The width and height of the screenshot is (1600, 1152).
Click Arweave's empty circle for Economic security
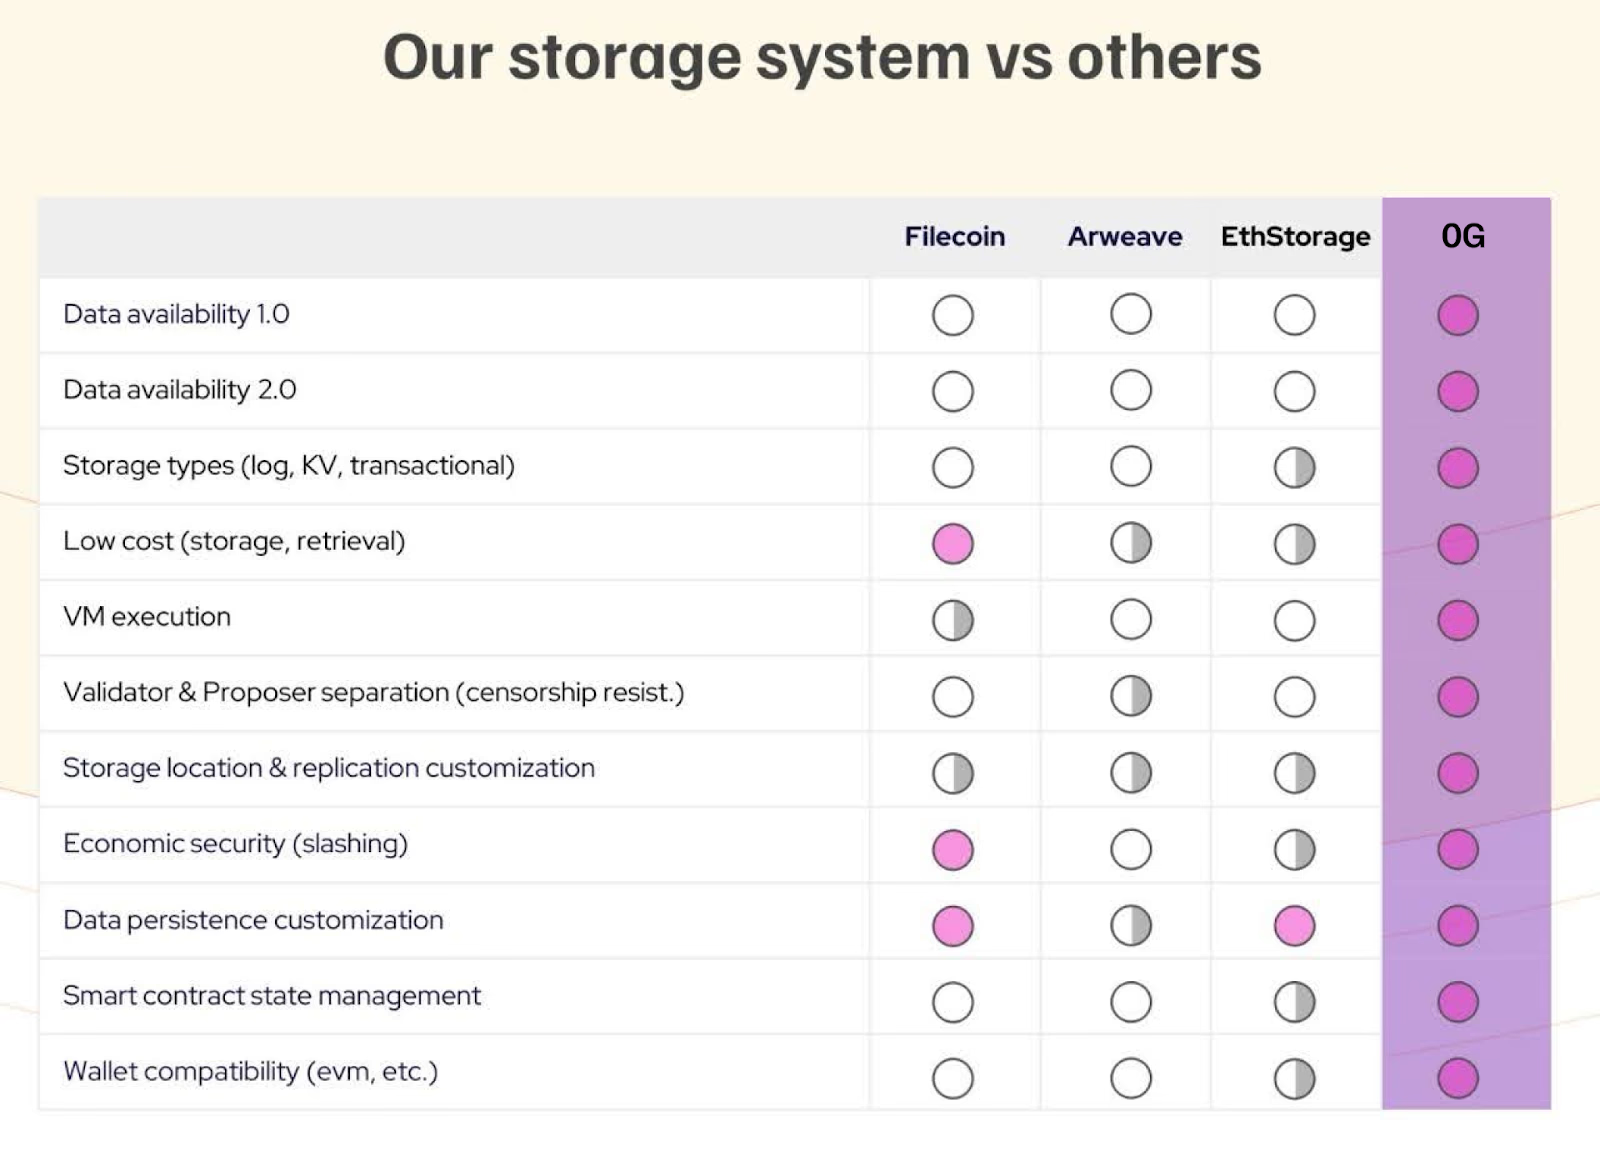coord(1131,849)
